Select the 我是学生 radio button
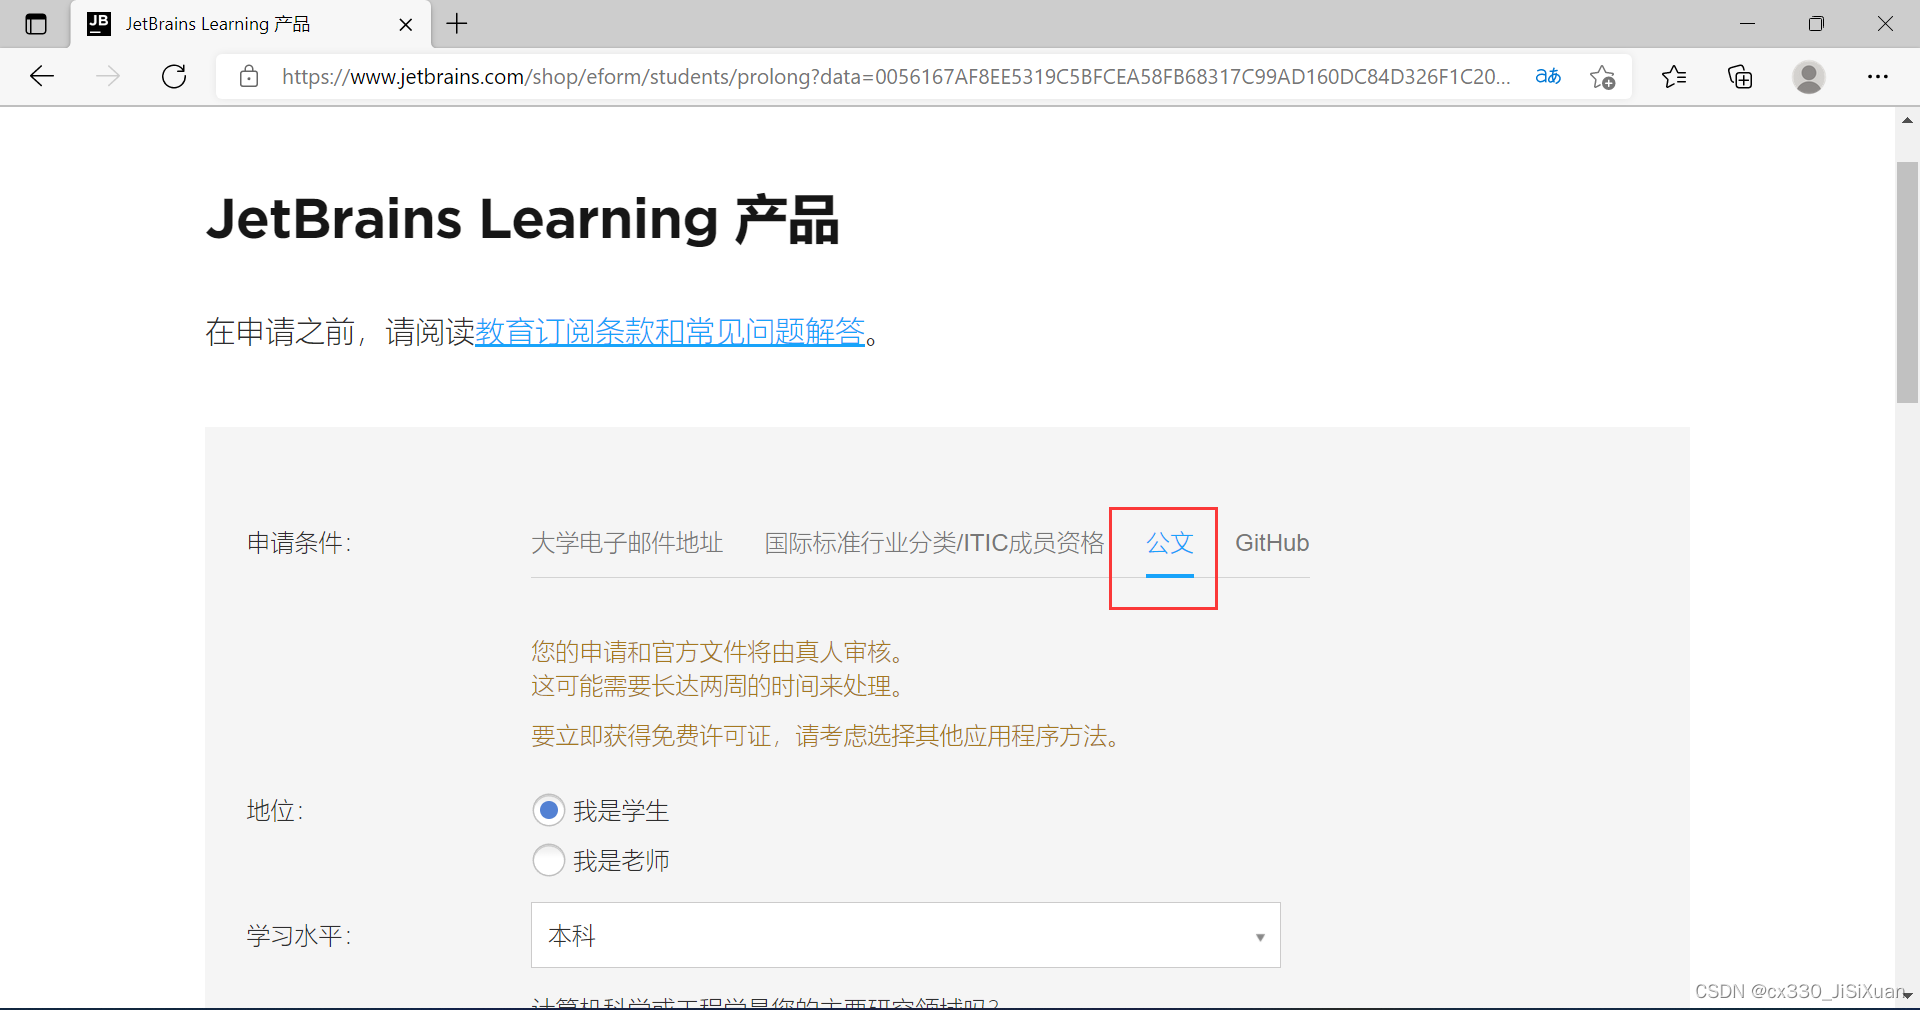Screen dimensions: 1920x1010 (549, 810)
